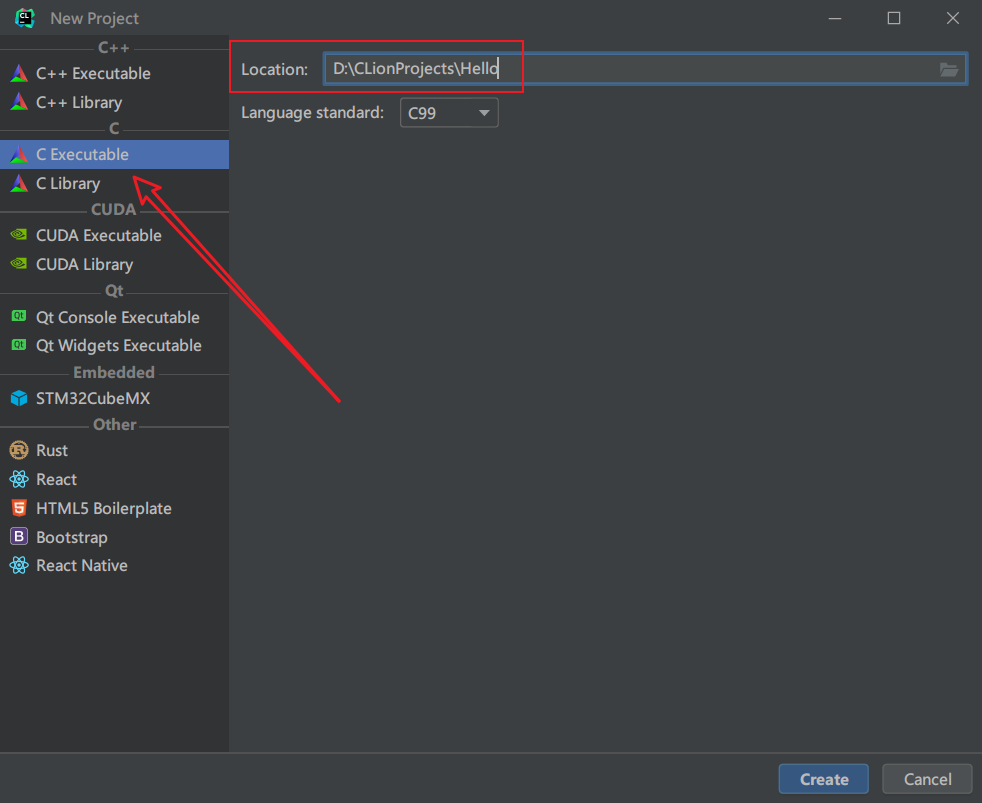Open the Language standard C99 dropdown
The width and height of the screenshot is (982, 803).
[x=449, y=113]
